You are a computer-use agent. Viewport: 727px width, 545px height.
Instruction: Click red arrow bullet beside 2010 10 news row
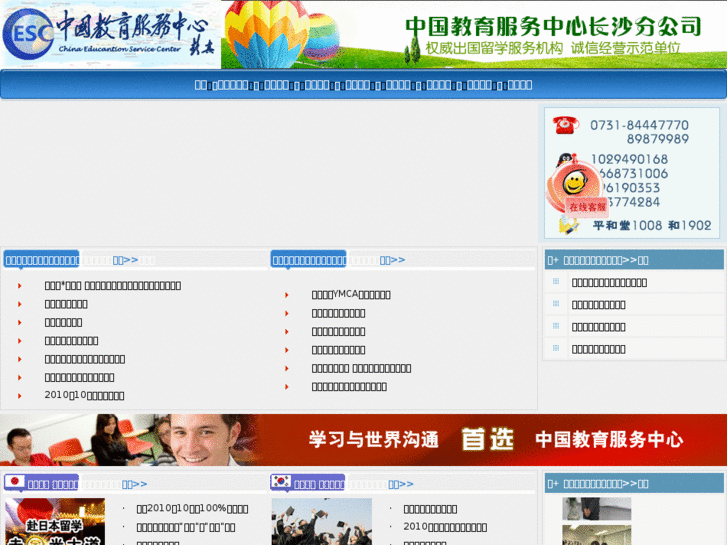pos(19,396)
